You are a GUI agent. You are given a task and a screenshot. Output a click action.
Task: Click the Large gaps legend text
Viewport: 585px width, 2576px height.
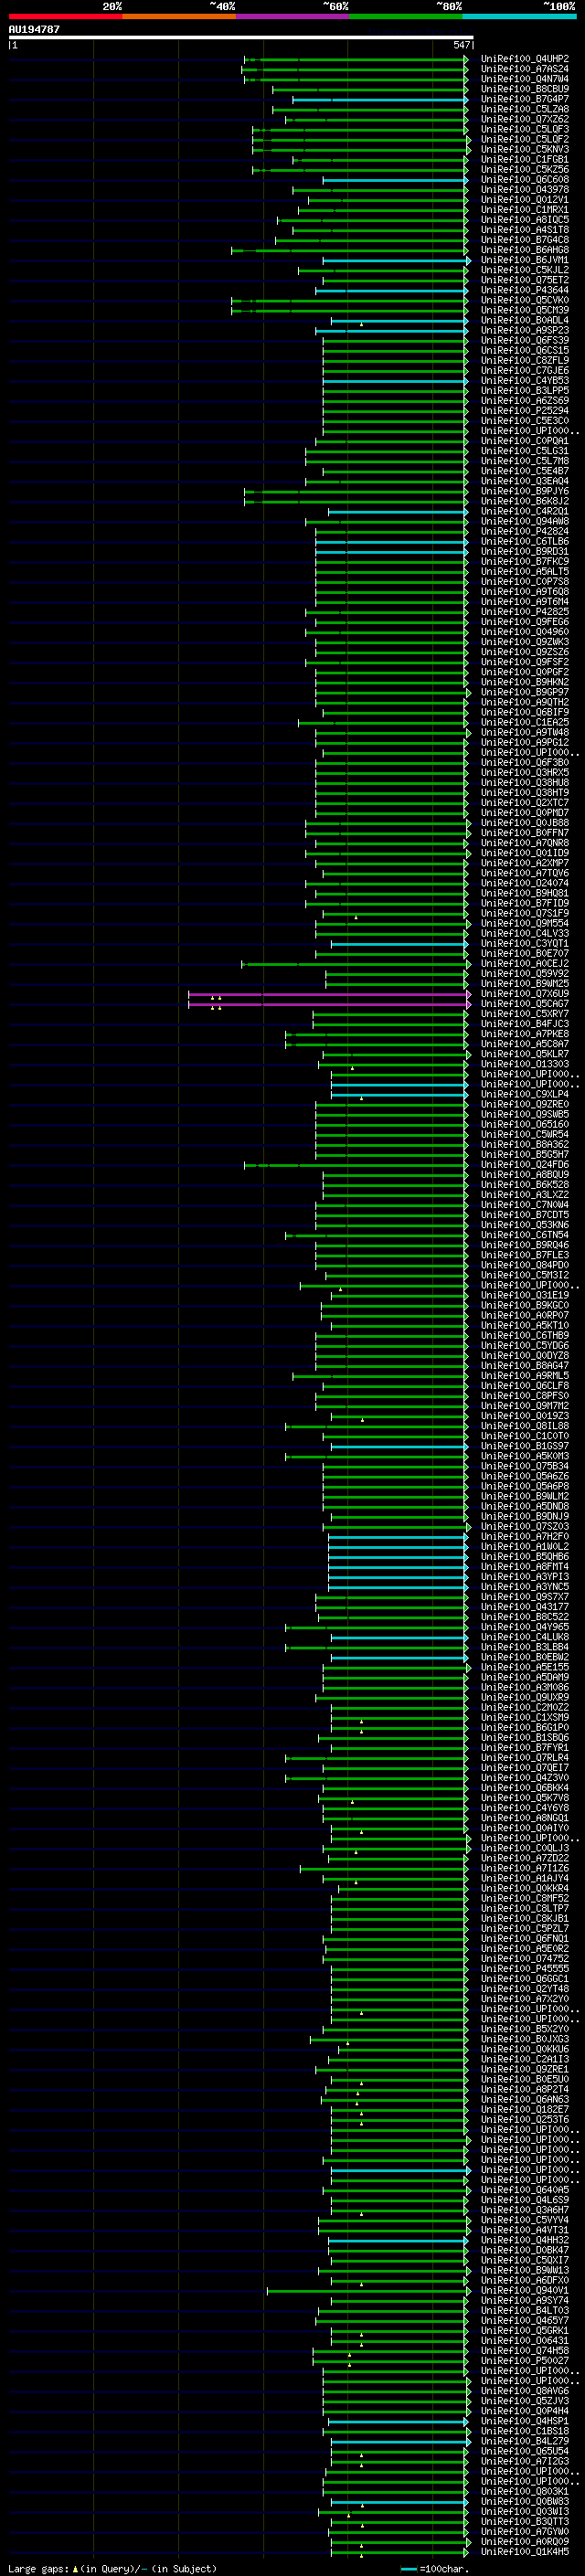tap(112, 2569)
